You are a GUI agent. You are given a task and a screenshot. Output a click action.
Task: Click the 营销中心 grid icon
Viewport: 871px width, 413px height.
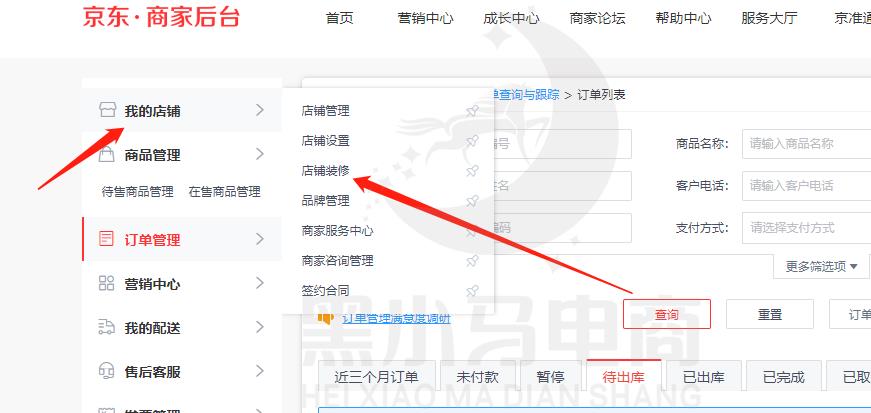[x=107, y=283]
